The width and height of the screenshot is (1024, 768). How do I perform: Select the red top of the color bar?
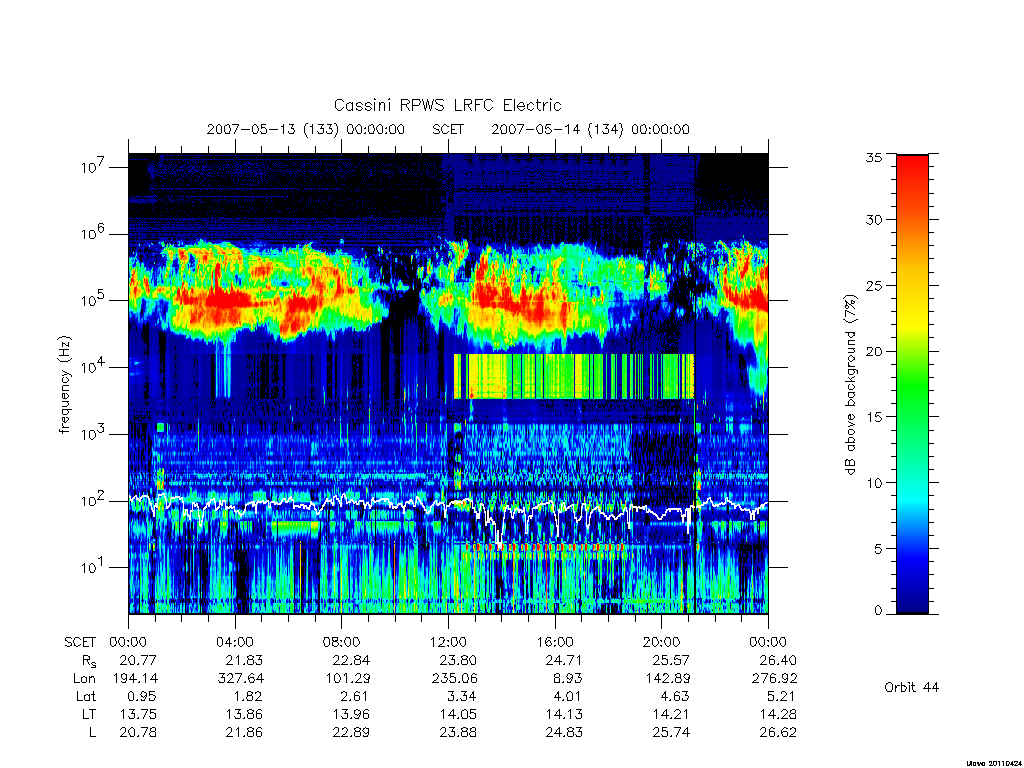tap(912, 170)
